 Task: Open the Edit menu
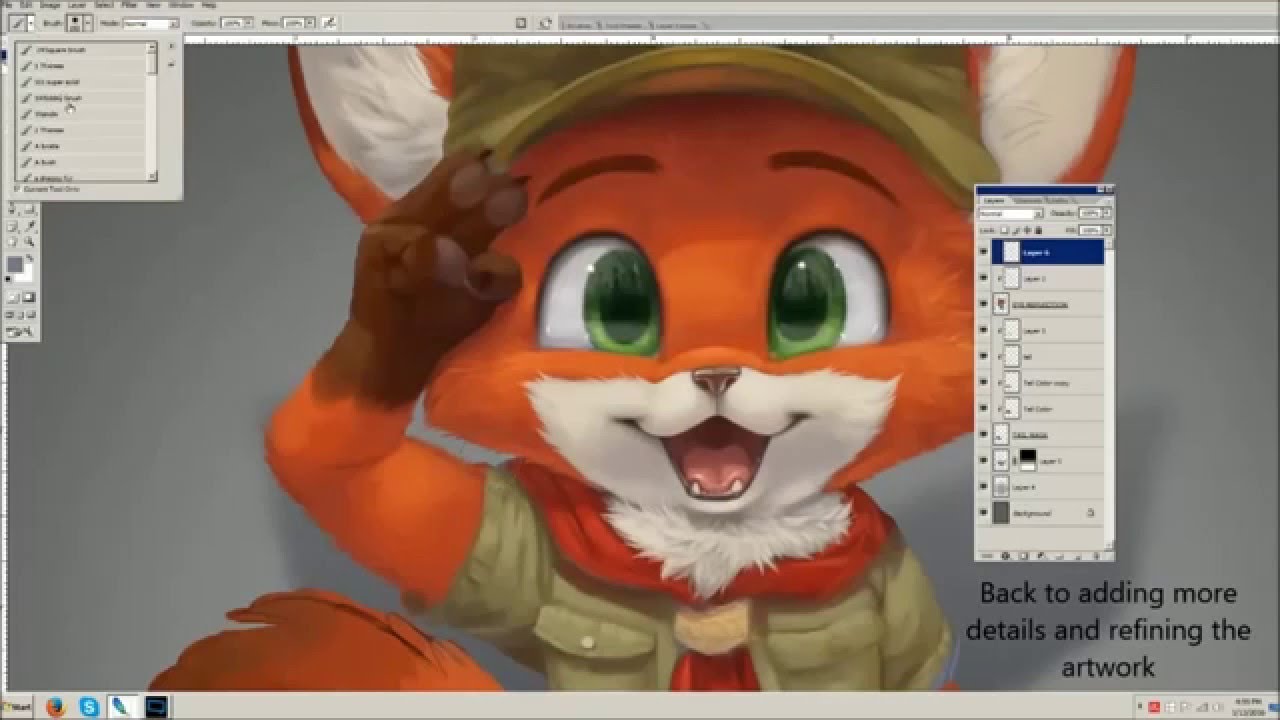(x=27, y=5)
